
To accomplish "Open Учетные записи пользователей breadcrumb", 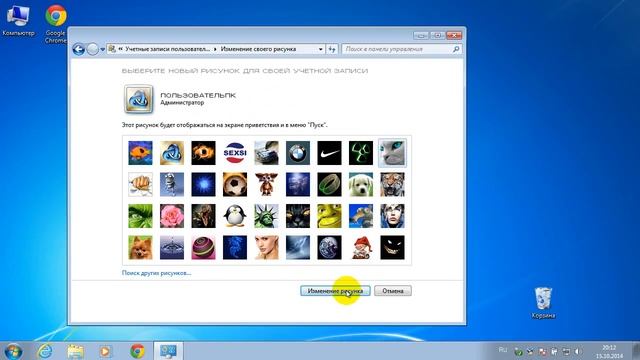I will click(167, 49).
